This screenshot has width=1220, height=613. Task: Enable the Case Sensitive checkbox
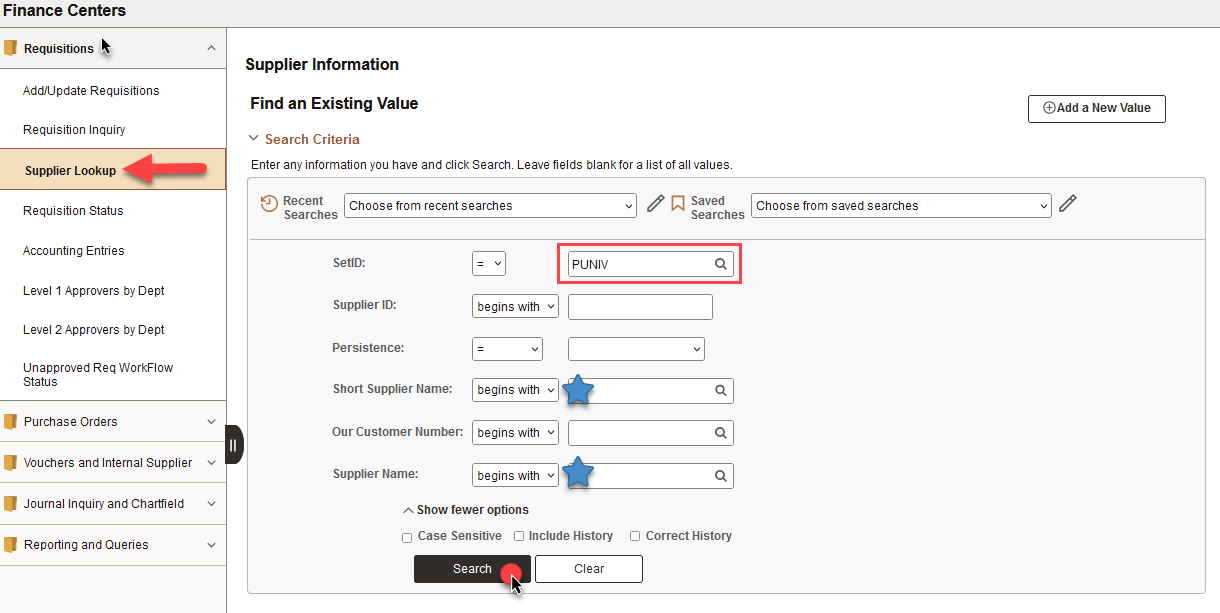(407, 537)
